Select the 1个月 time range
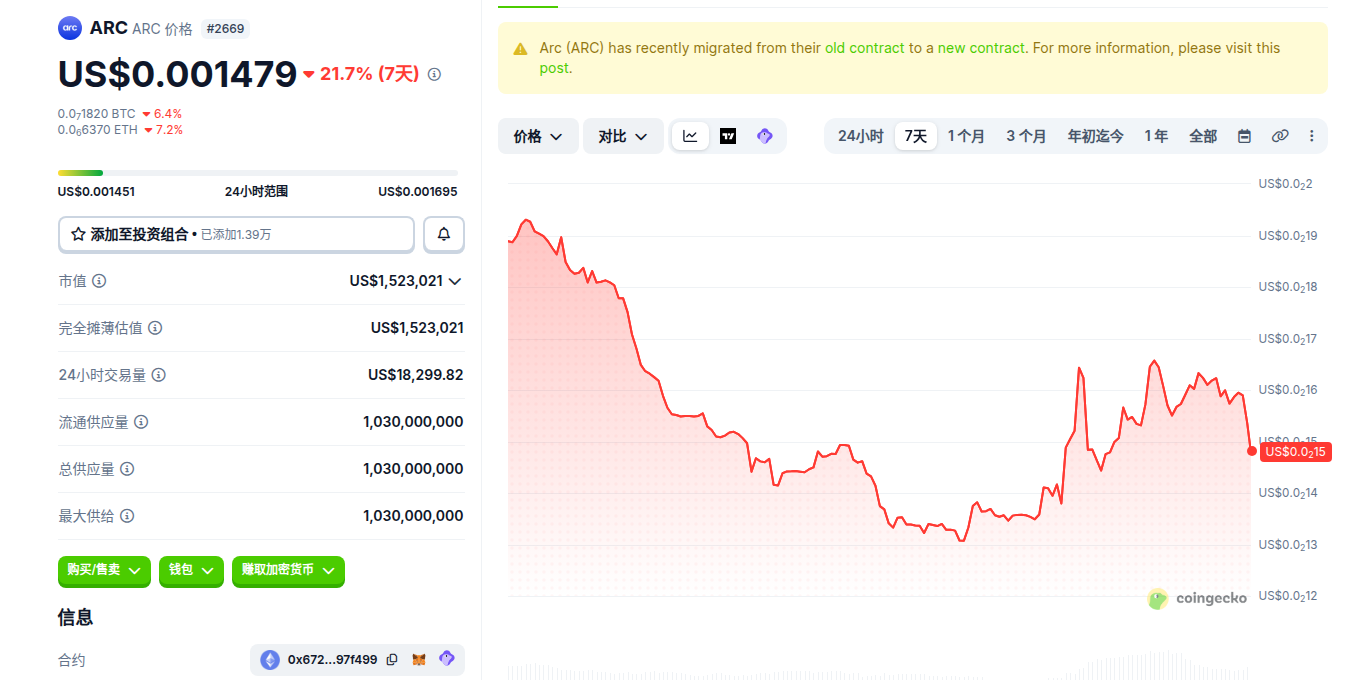 point(966,136)
